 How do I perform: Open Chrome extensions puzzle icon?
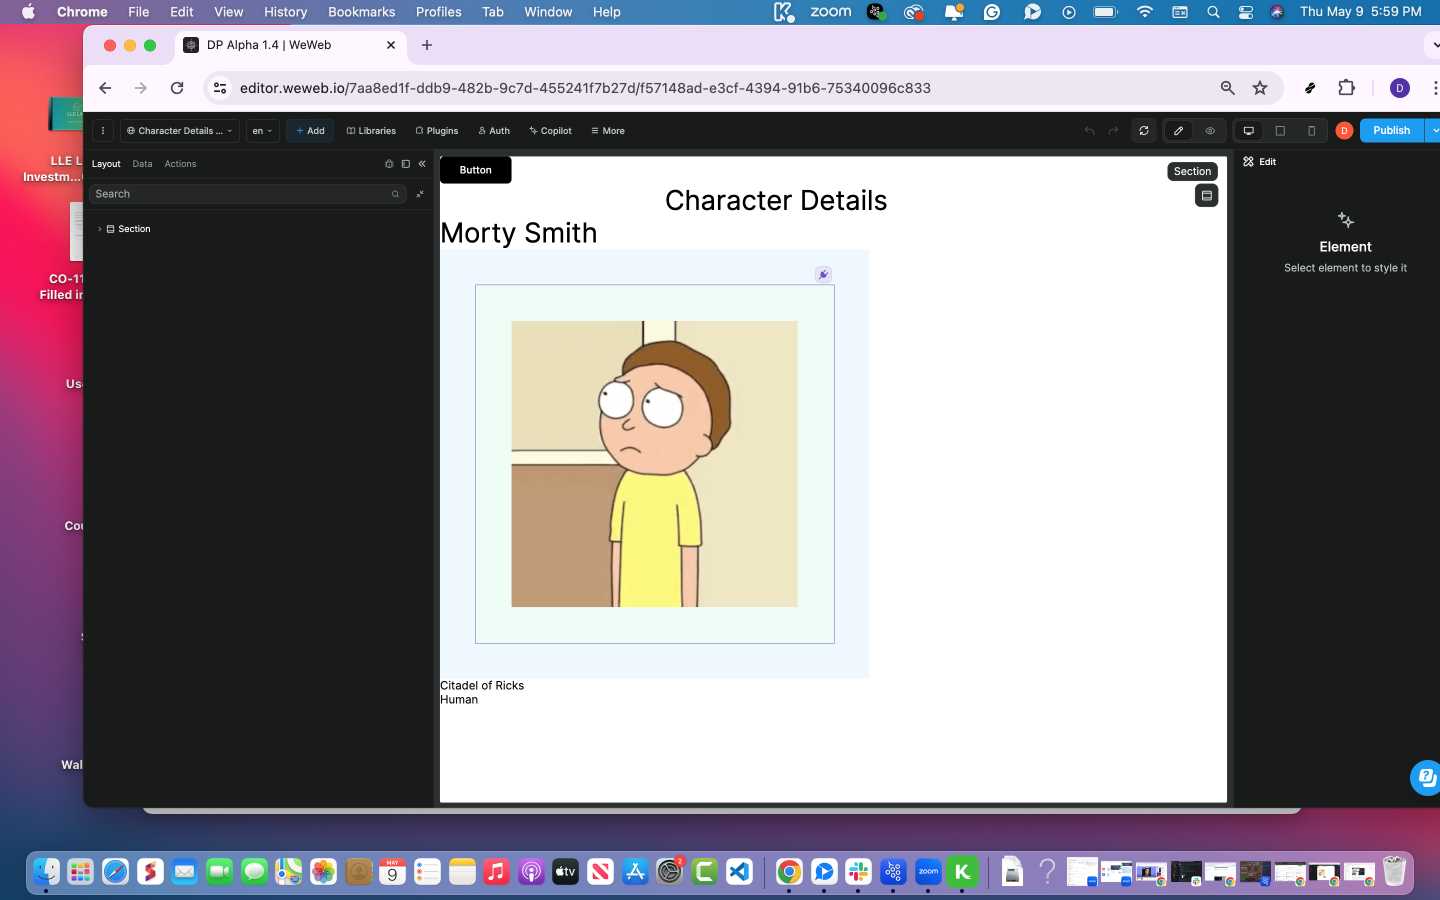[x=1346, y=88]
